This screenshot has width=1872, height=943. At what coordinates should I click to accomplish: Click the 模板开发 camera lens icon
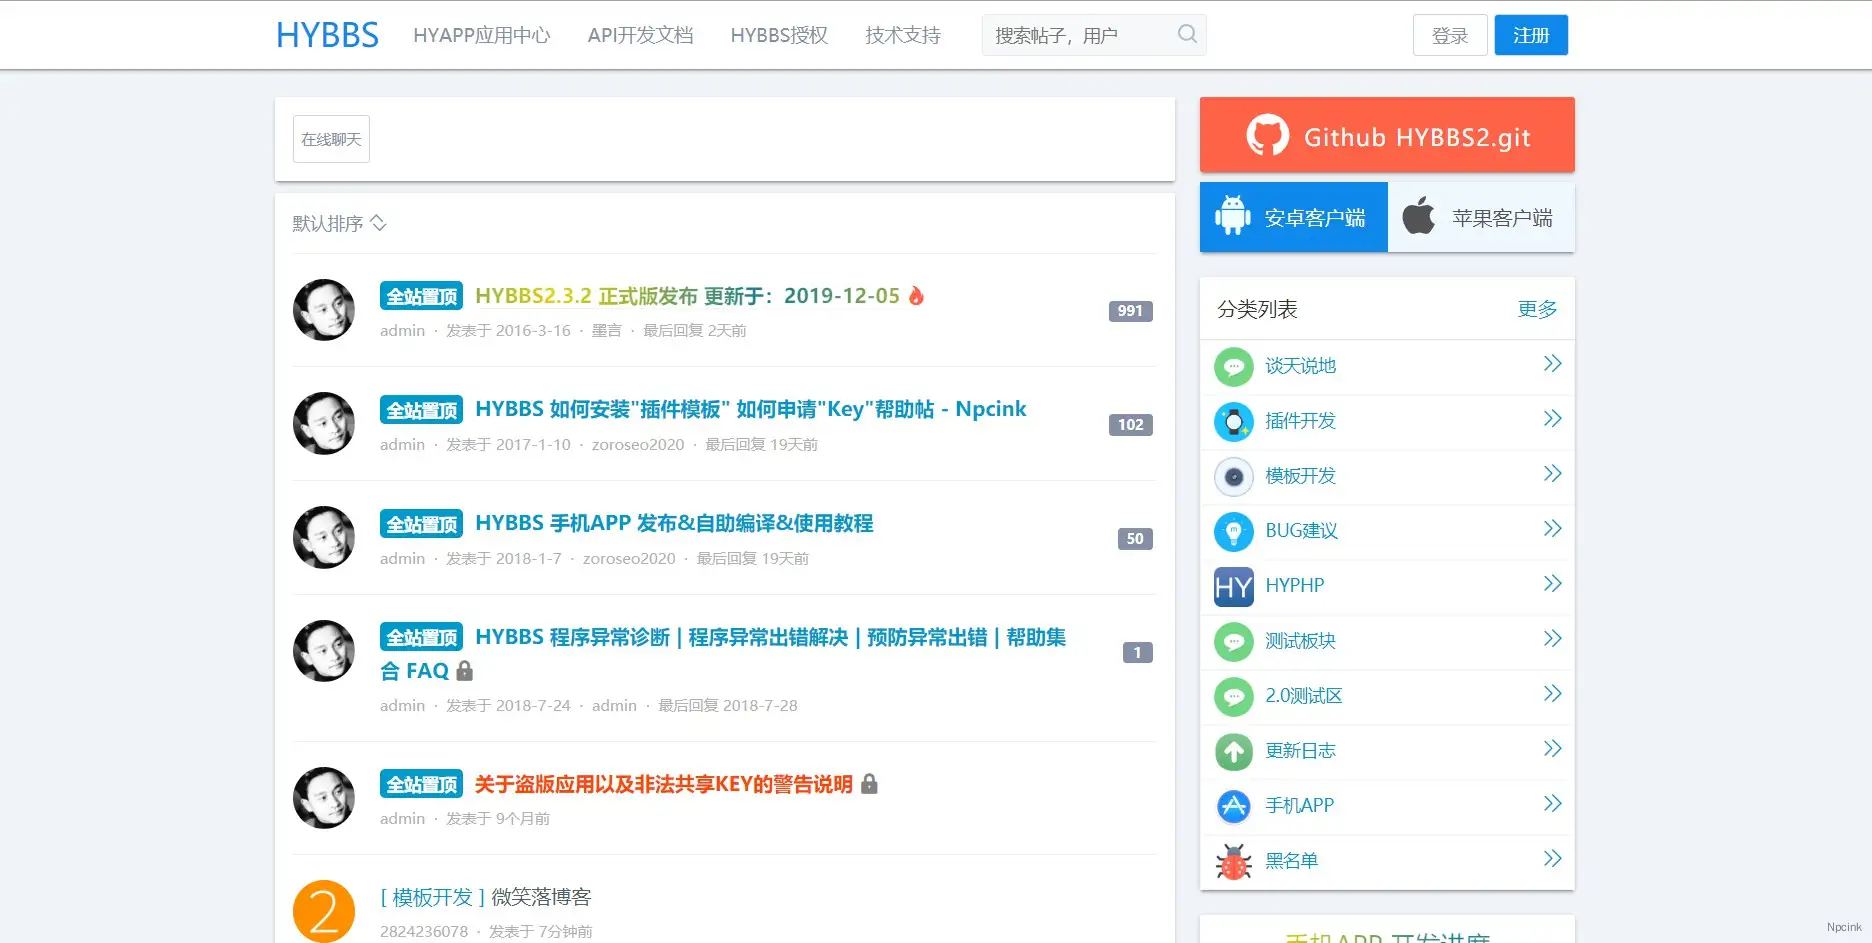[x=1234, y=476]
